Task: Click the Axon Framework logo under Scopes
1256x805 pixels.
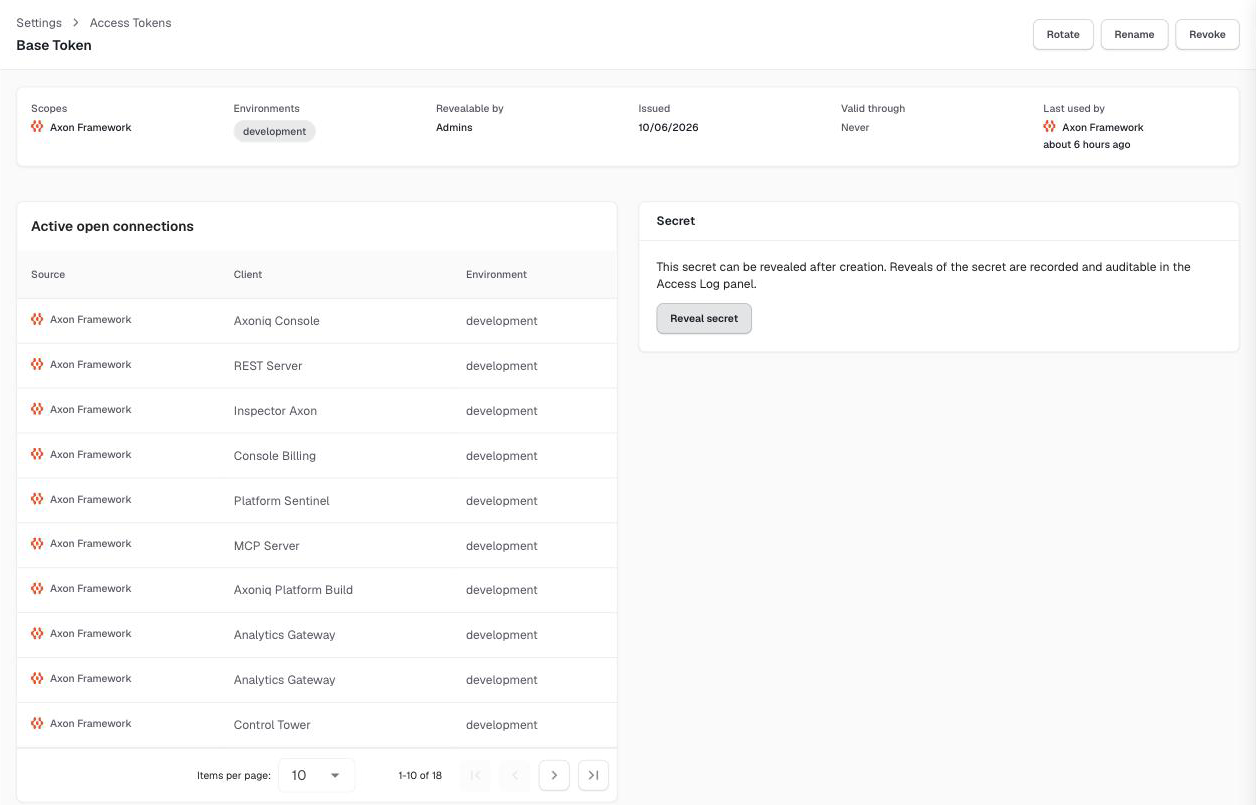Action: pyautogui.click(x=37, y=127)
